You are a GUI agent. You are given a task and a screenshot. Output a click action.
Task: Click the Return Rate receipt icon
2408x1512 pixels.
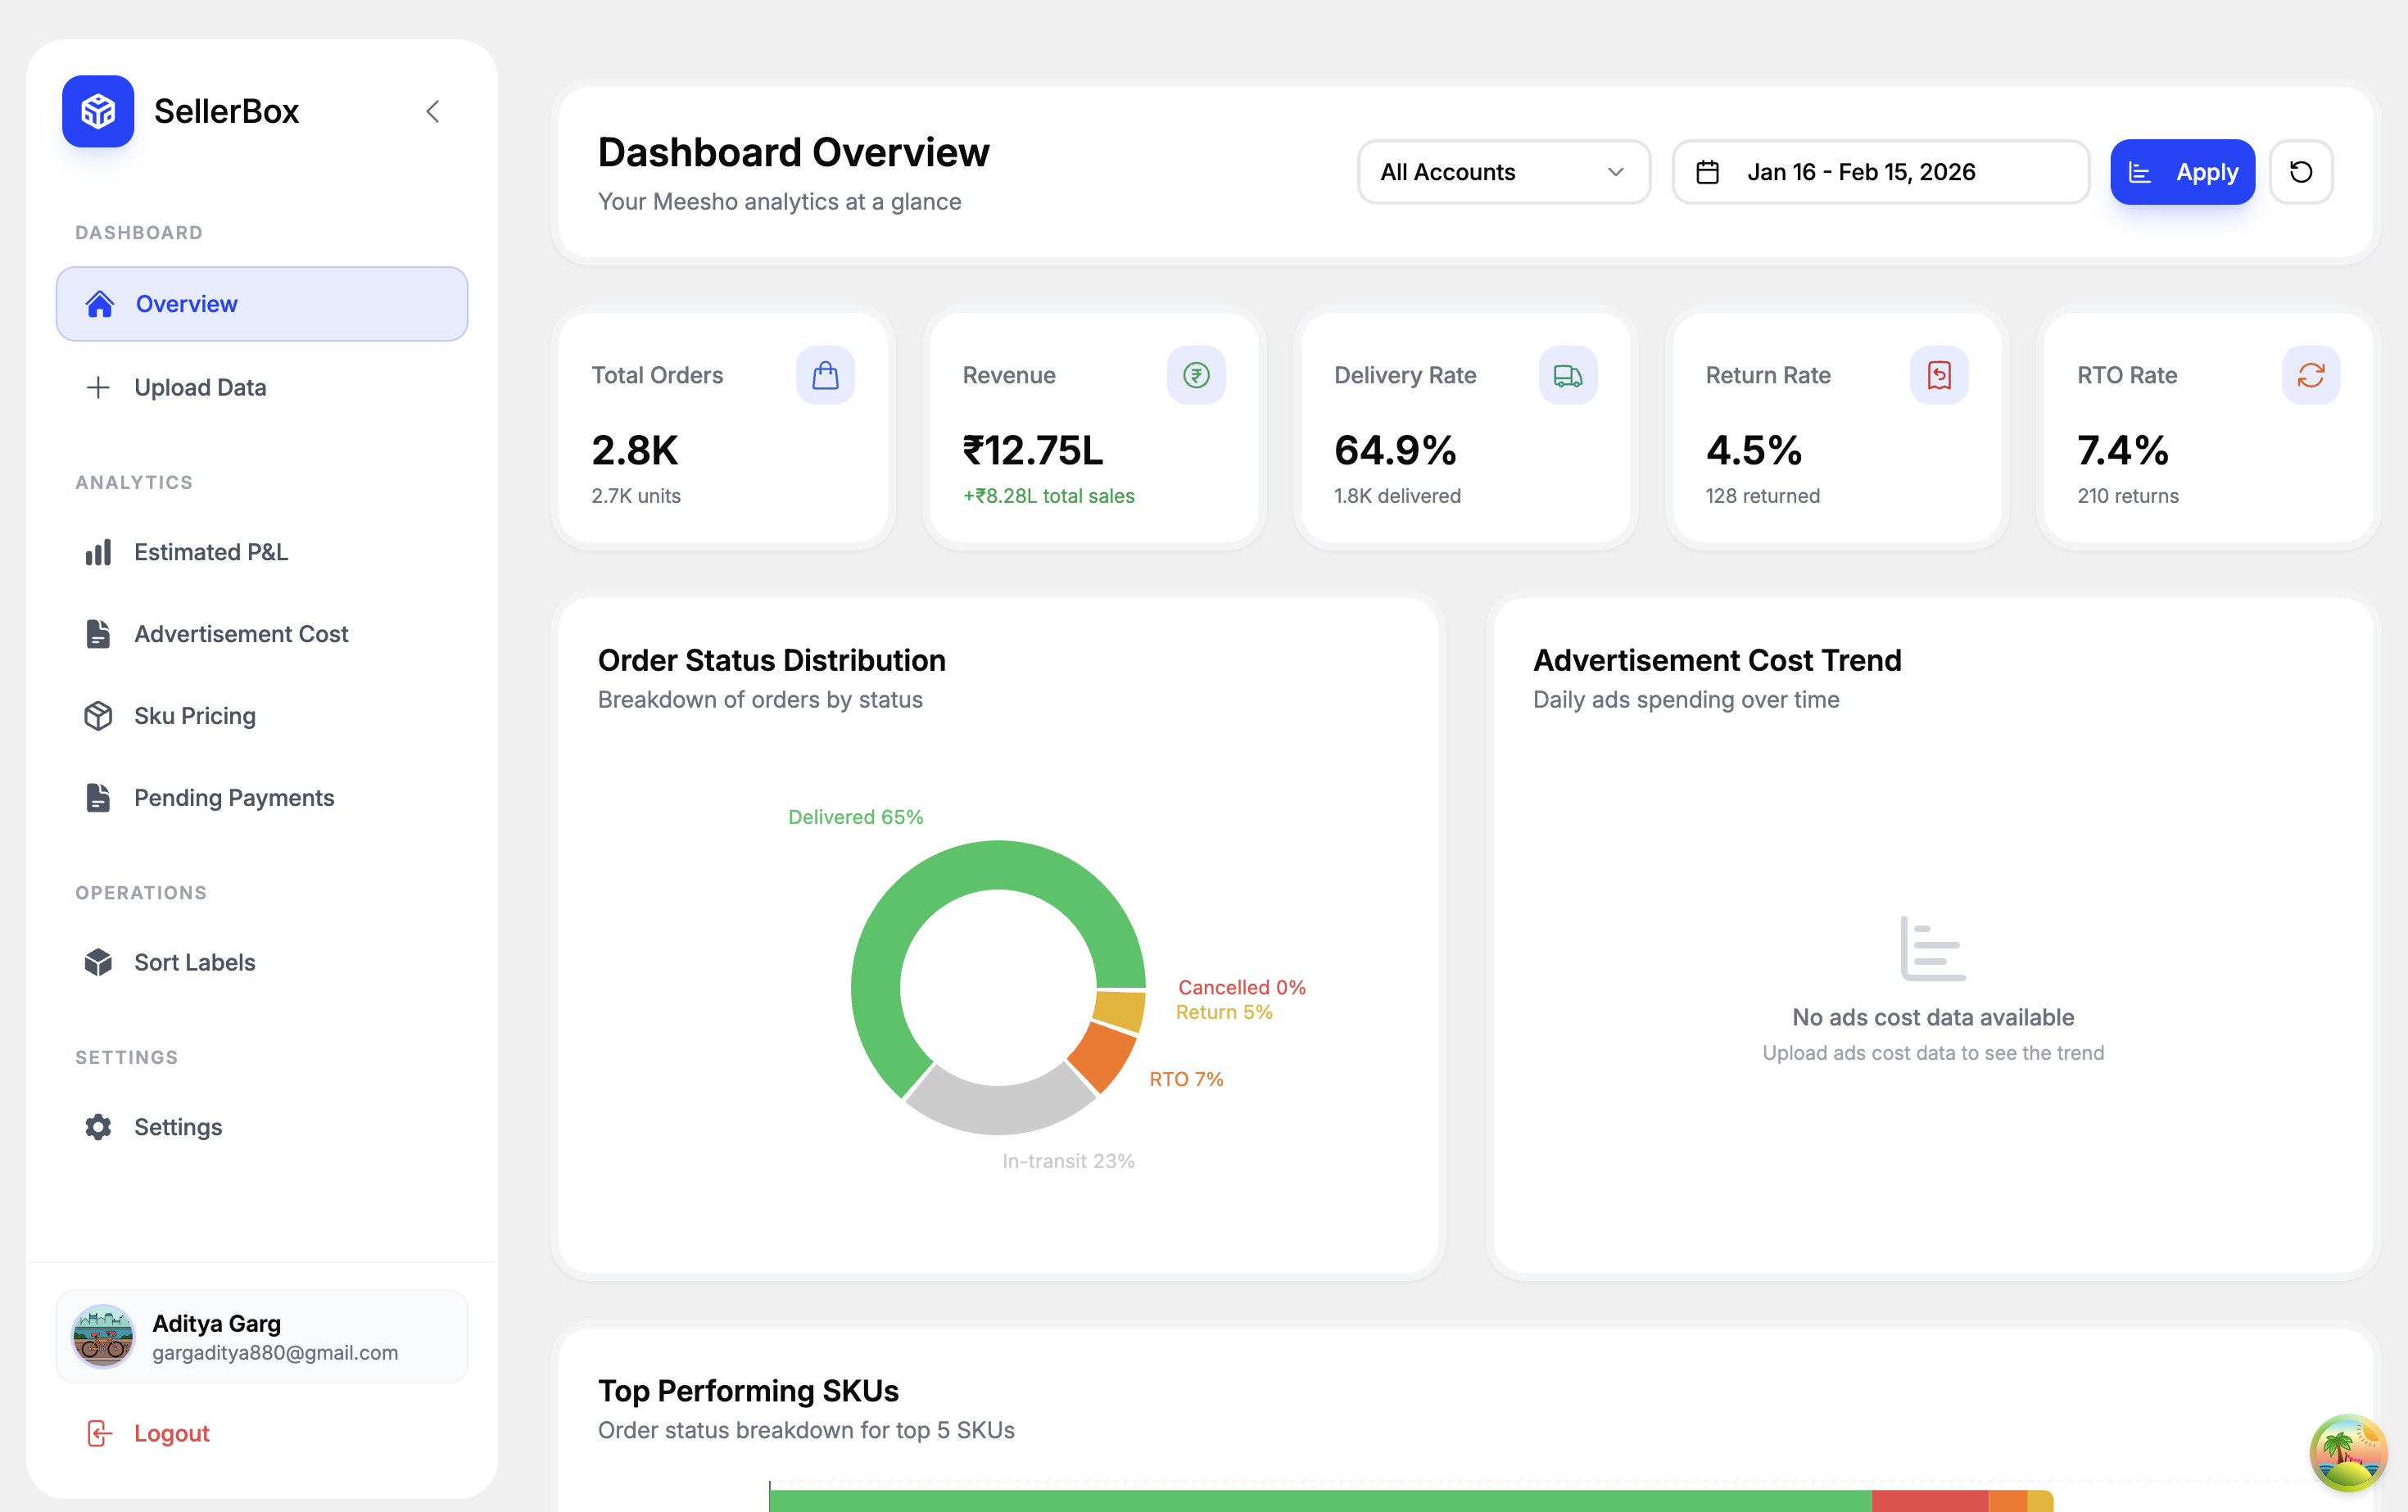point(1938,375)
